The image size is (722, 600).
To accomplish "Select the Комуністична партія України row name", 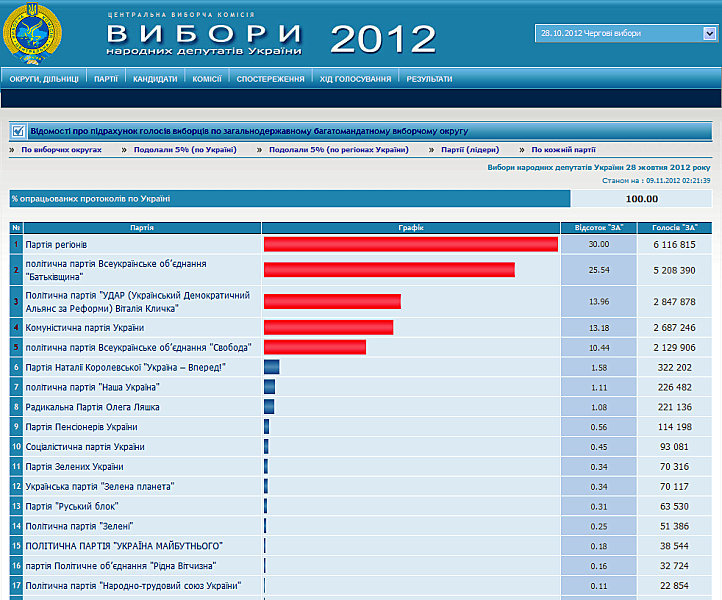I will 85,327.
